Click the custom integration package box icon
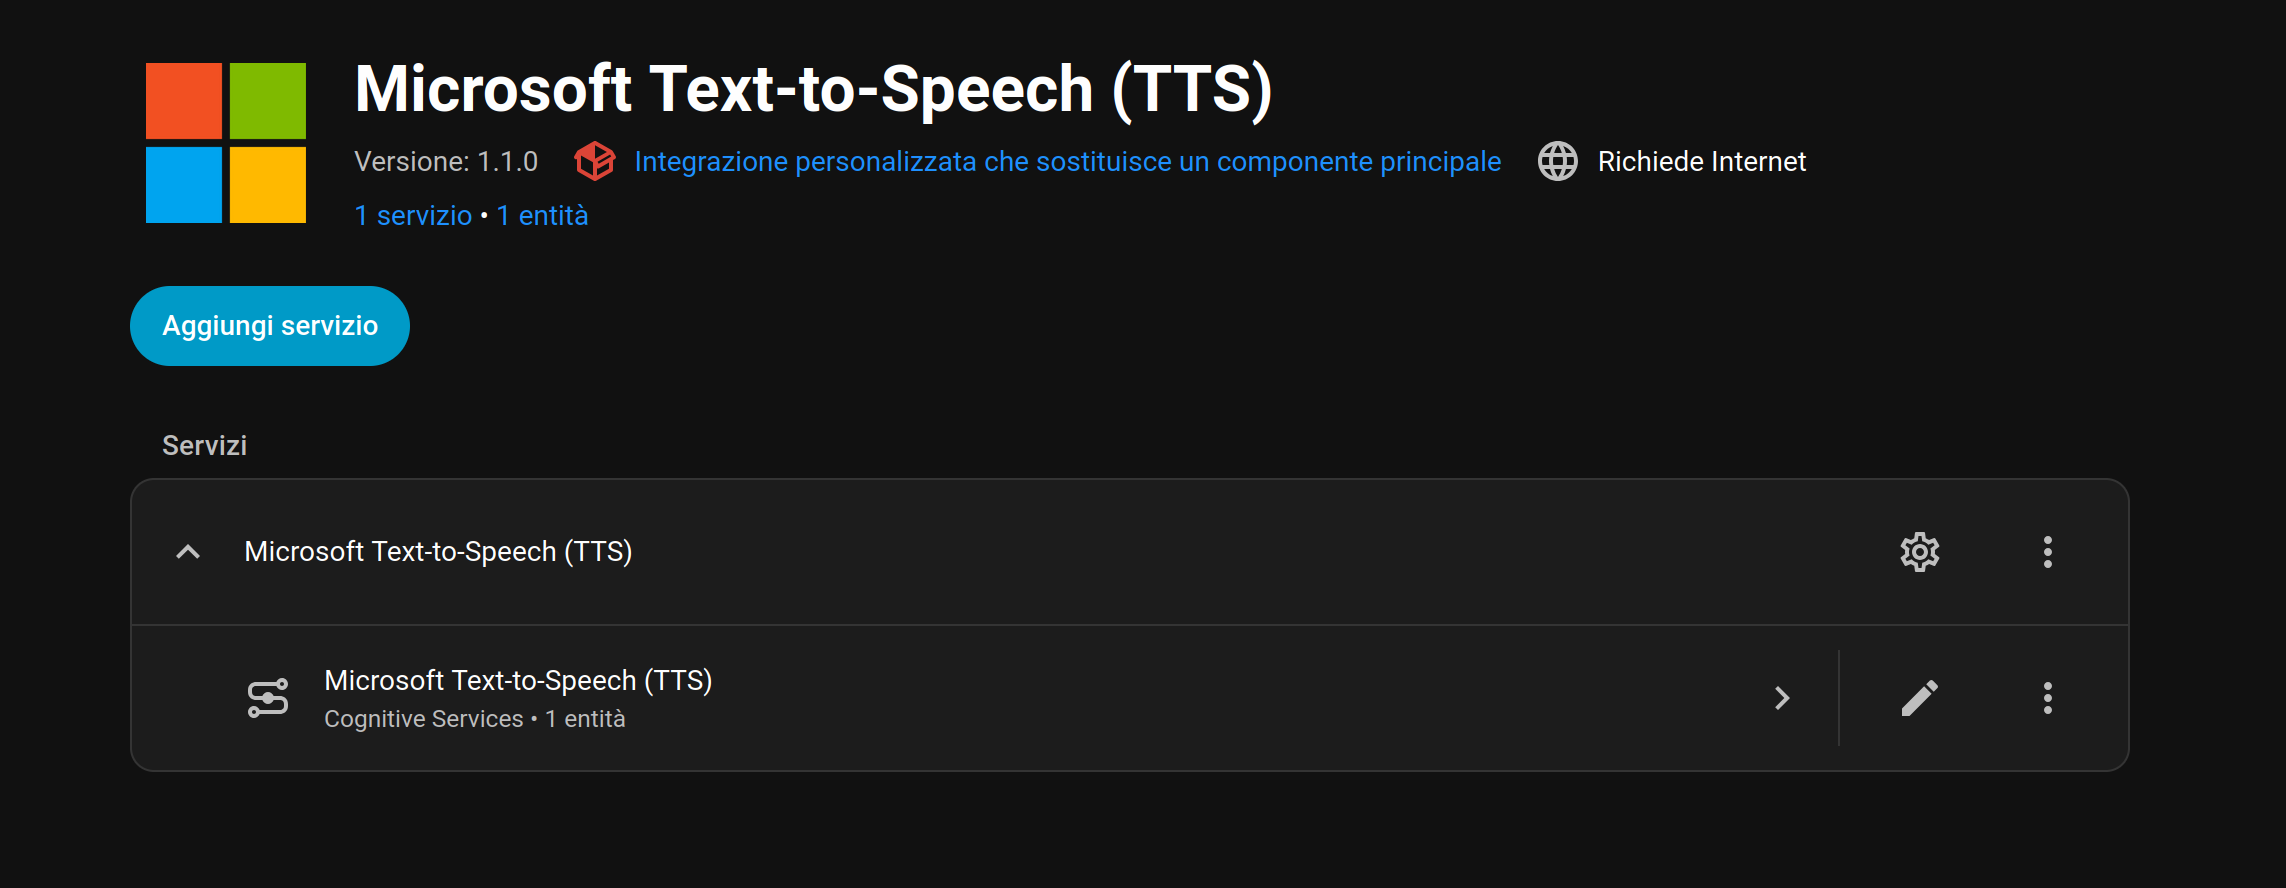Screen dimensions: 2286x888 click(x=594, y=160)
